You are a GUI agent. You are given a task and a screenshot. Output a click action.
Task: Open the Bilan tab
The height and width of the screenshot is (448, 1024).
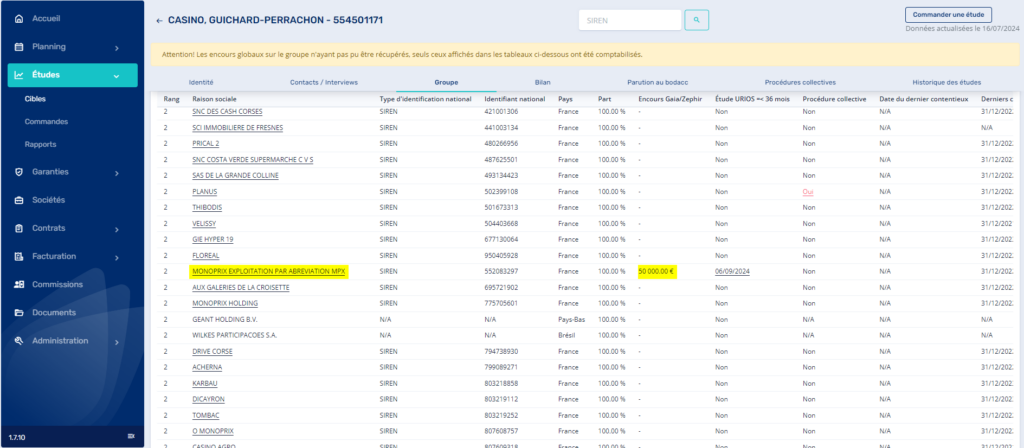pyautogui.click(x=542, y=82)
